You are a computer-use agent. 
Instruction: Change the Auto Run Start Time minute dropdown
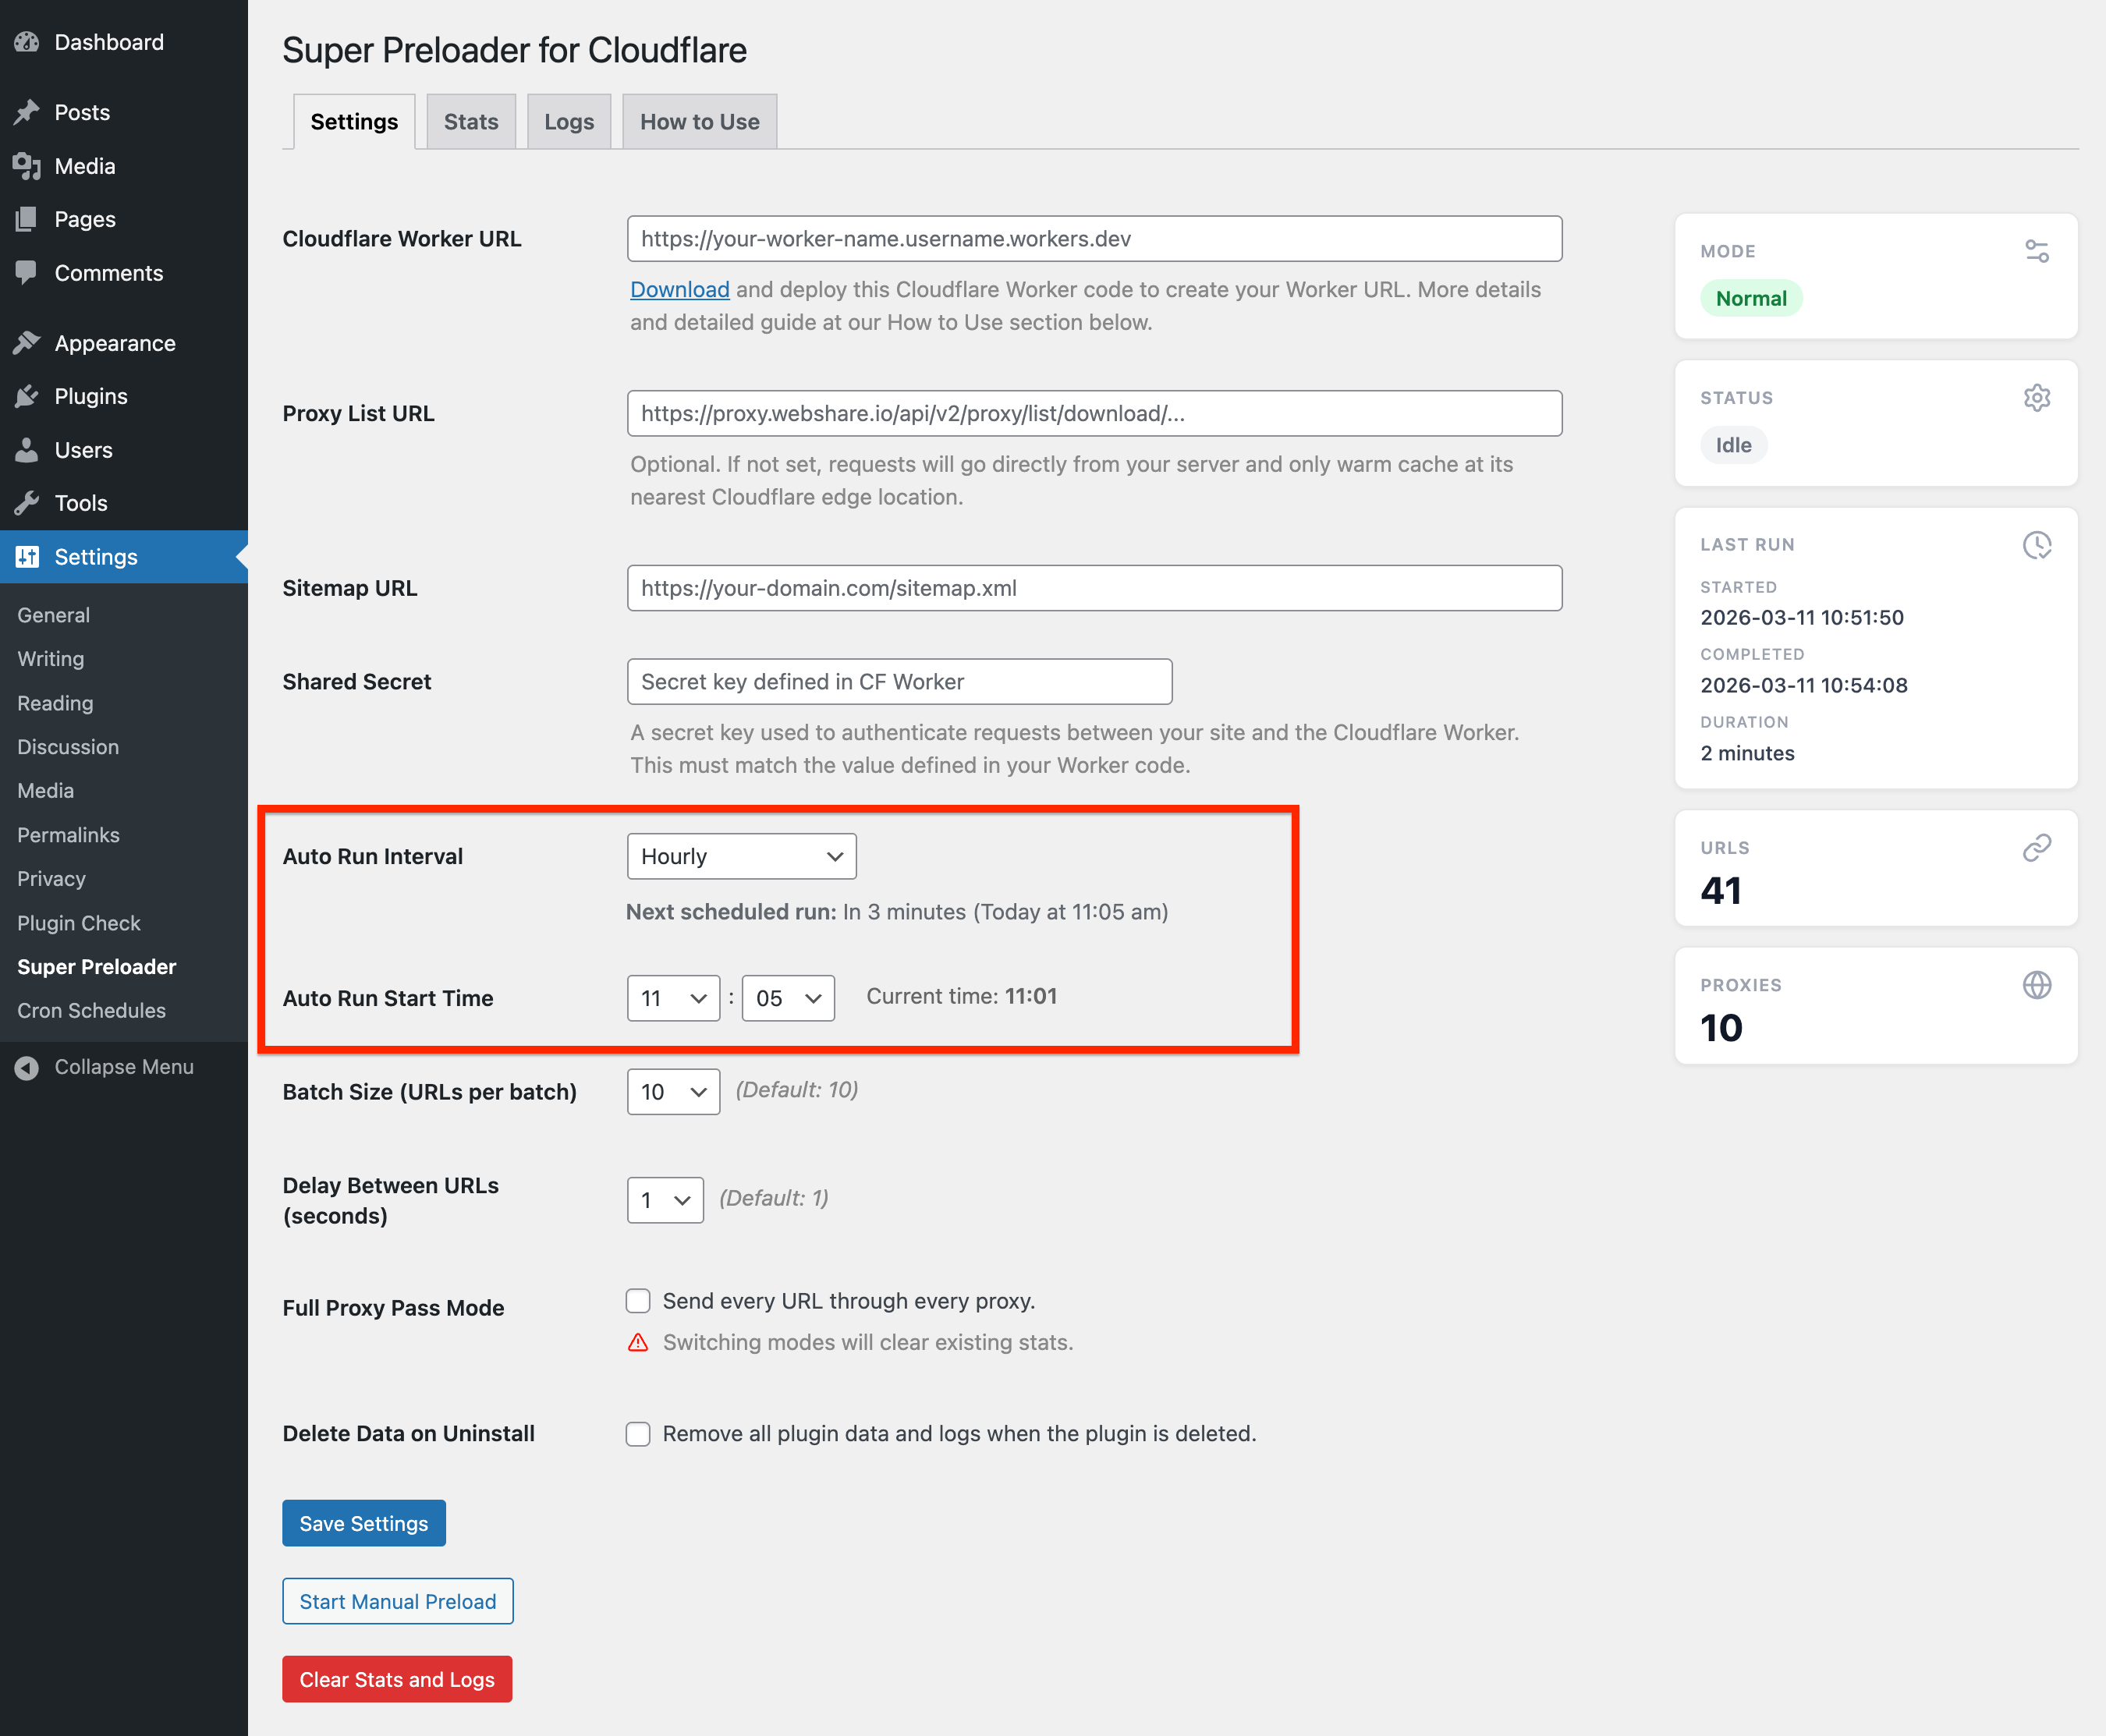(x=787, y=997)
